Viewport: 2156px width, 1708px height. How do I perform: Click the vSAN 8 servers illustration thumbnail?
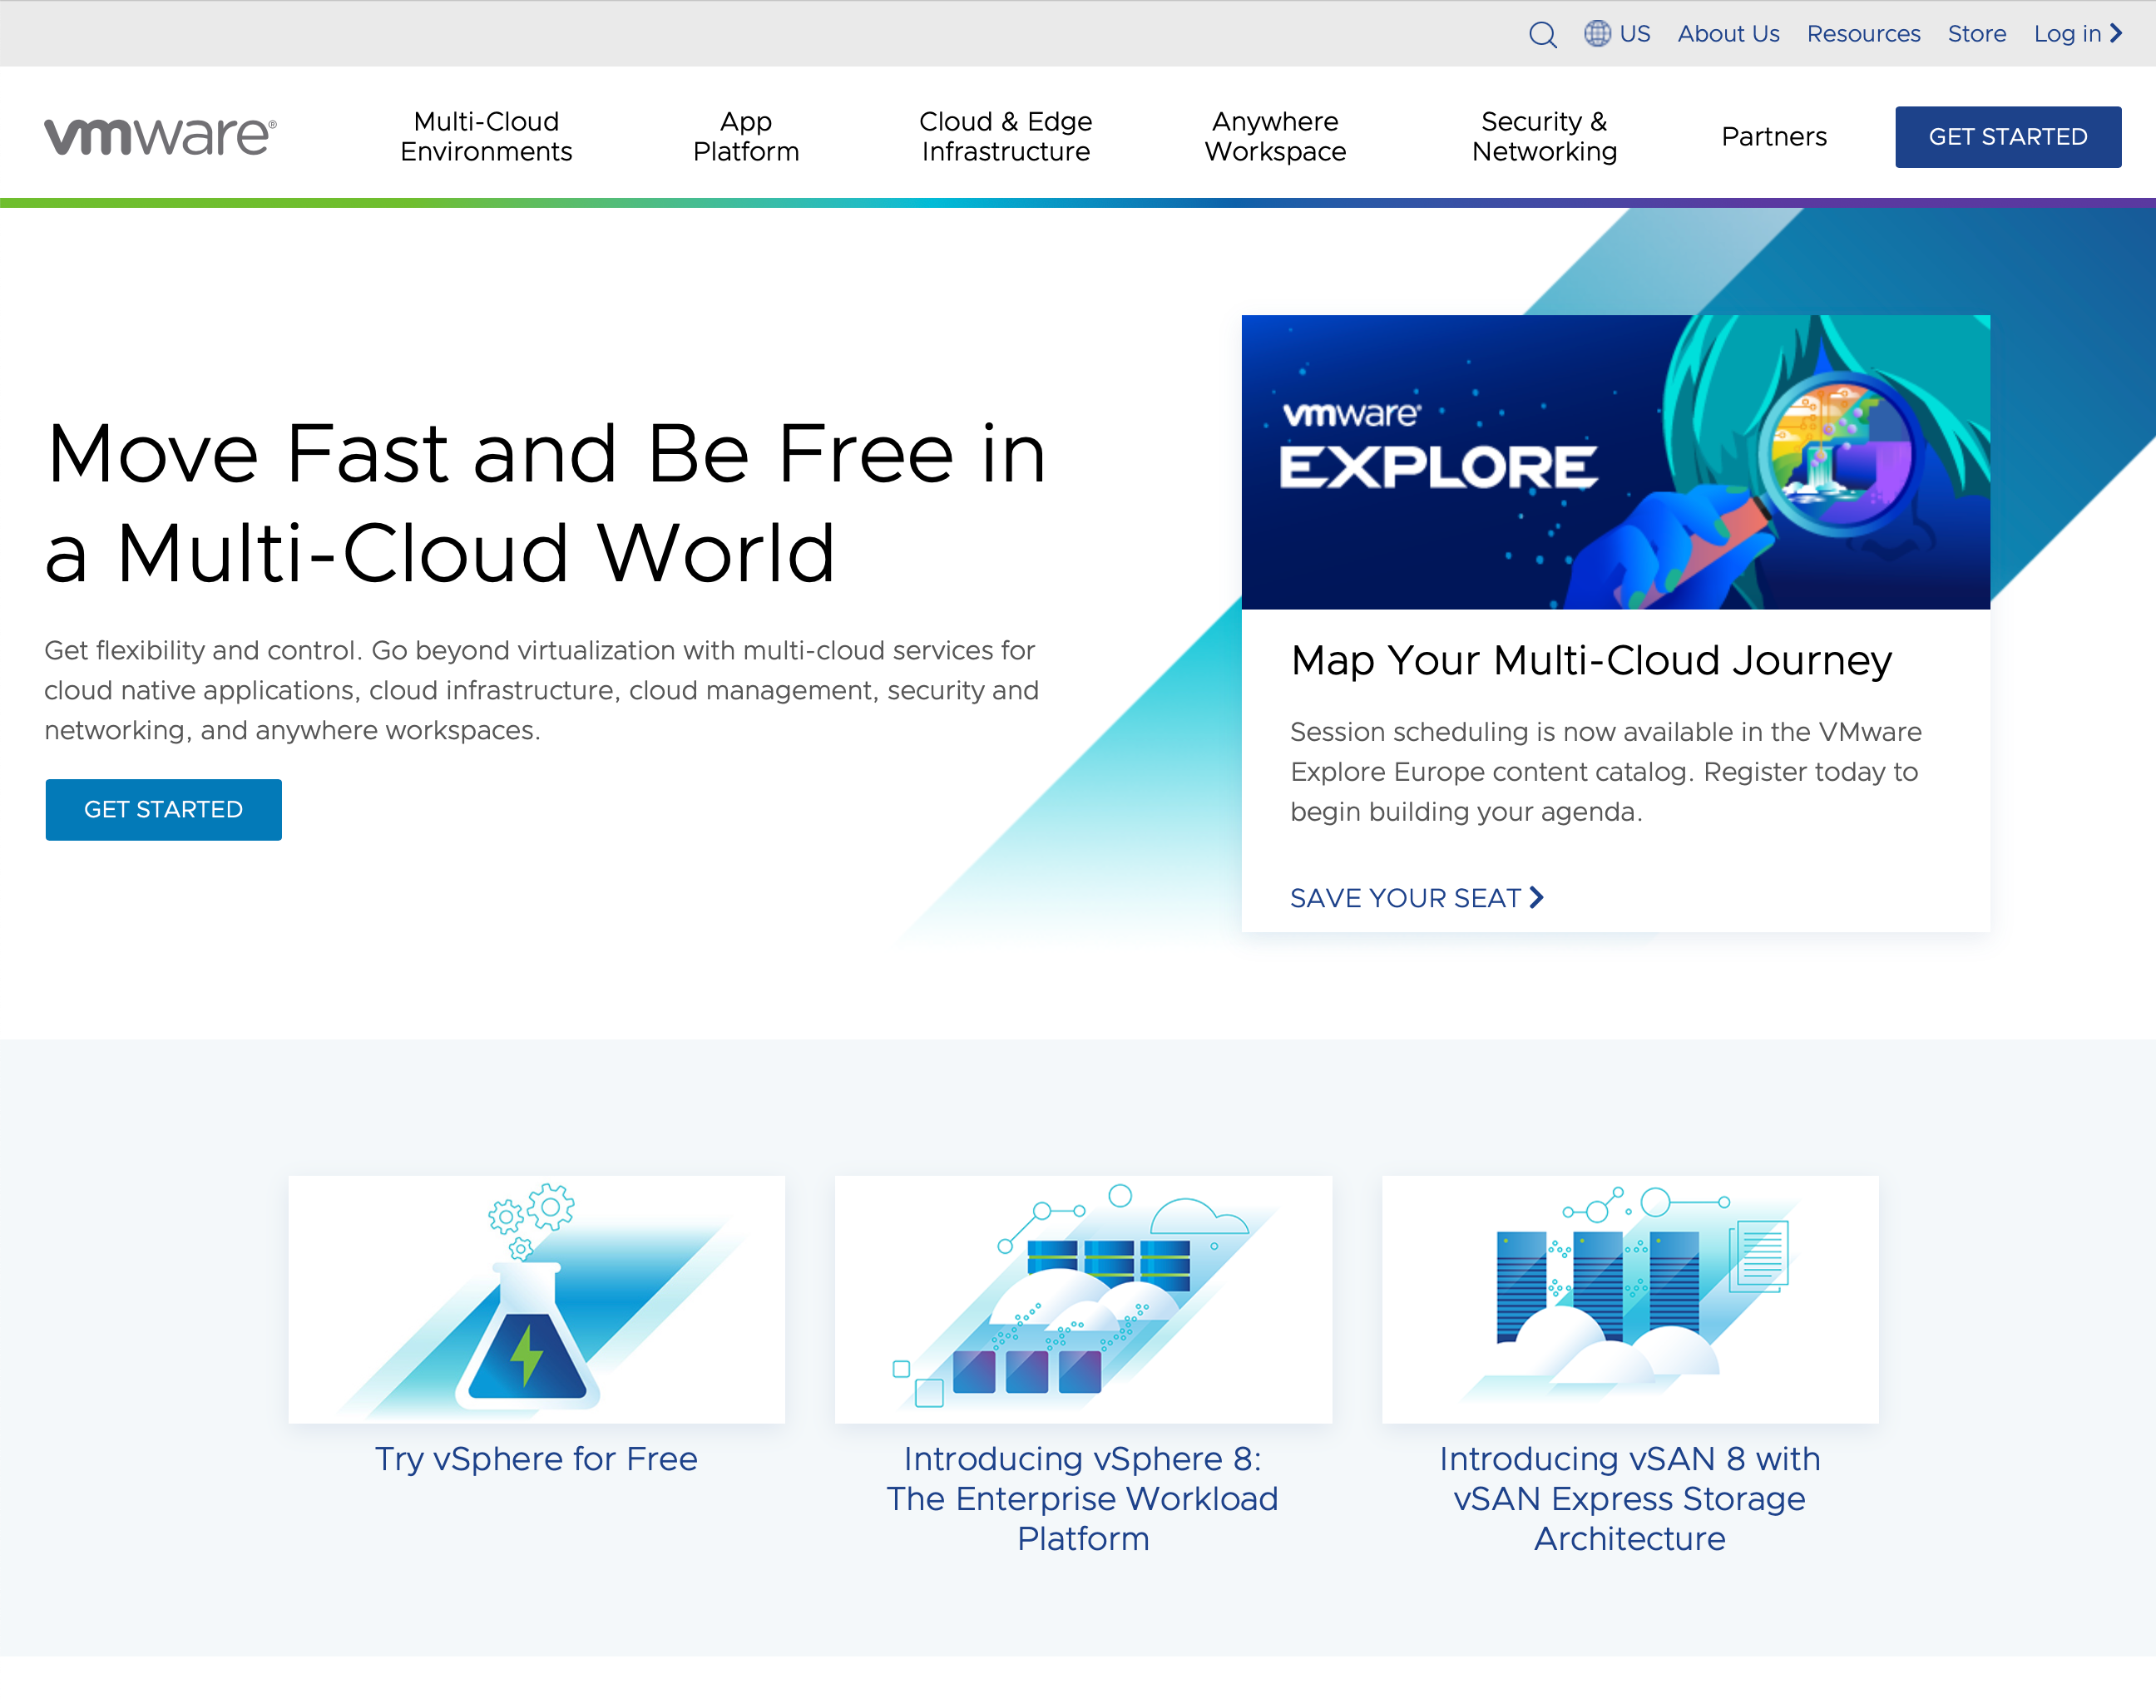click(1630, 1299)
